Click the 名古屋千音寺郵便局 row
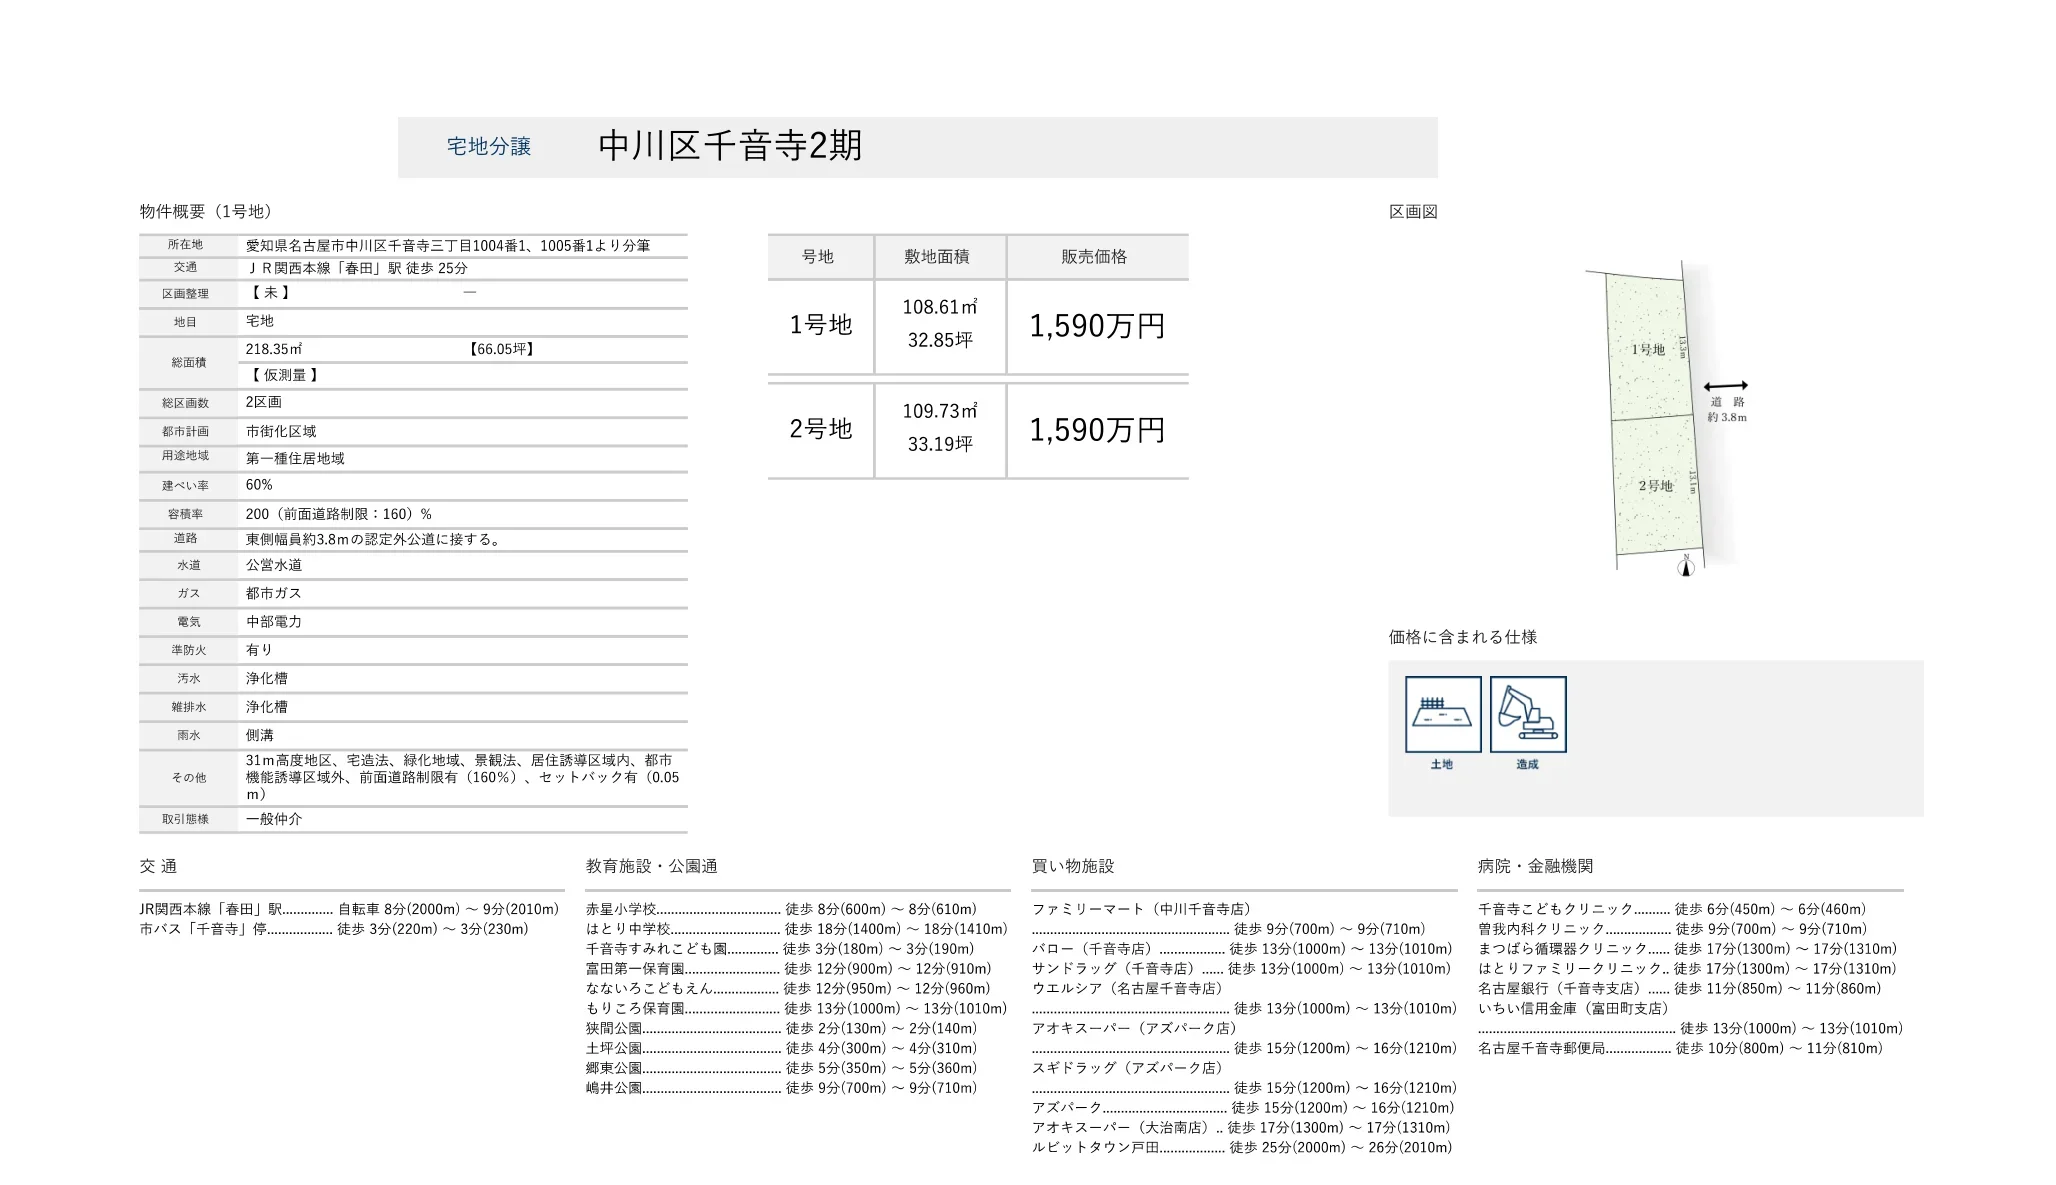 1681,1048
